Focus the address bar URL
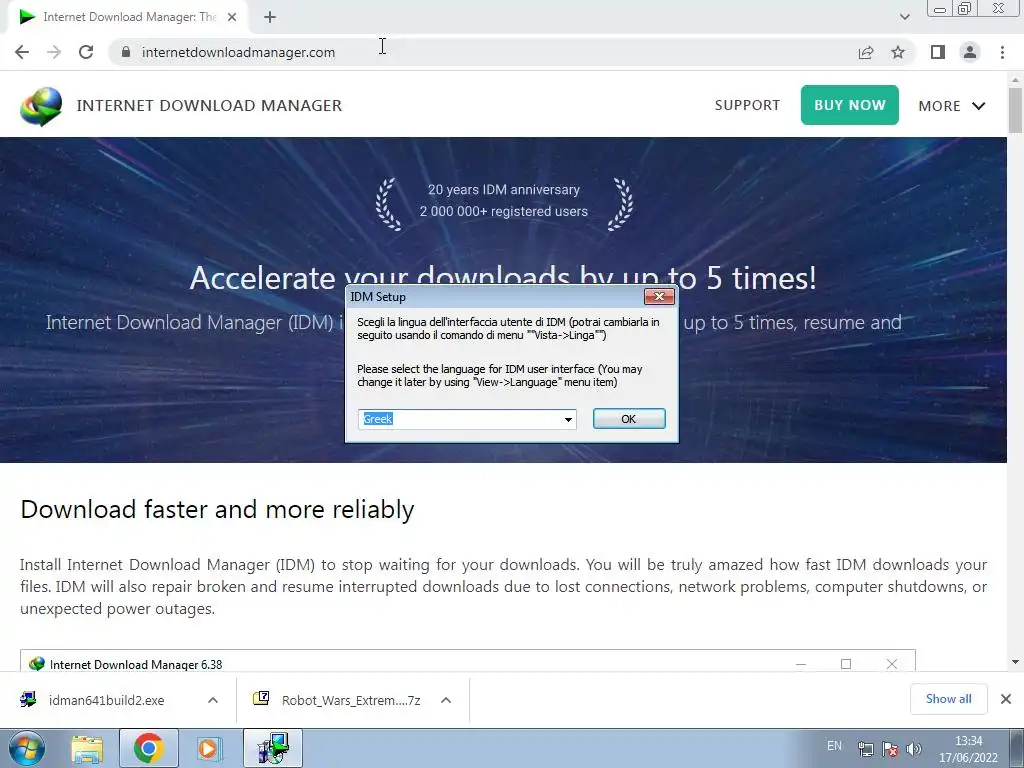Viewport: 1024px width, 768px height. (x=238, y=52)
